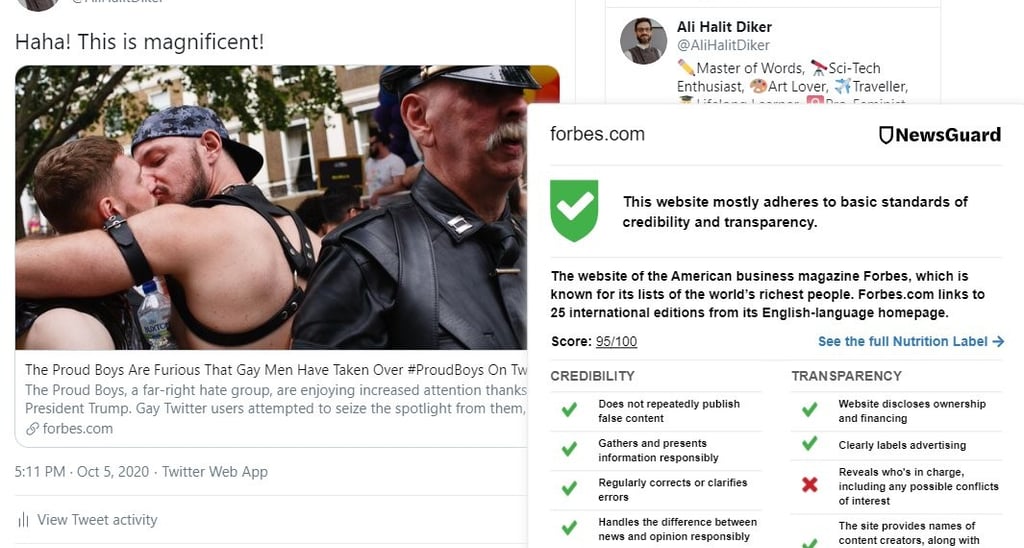The image size is (1024, 548).
Task: Click checkmark for Does not repeatedly publish false content
Action: click(569, 410)
